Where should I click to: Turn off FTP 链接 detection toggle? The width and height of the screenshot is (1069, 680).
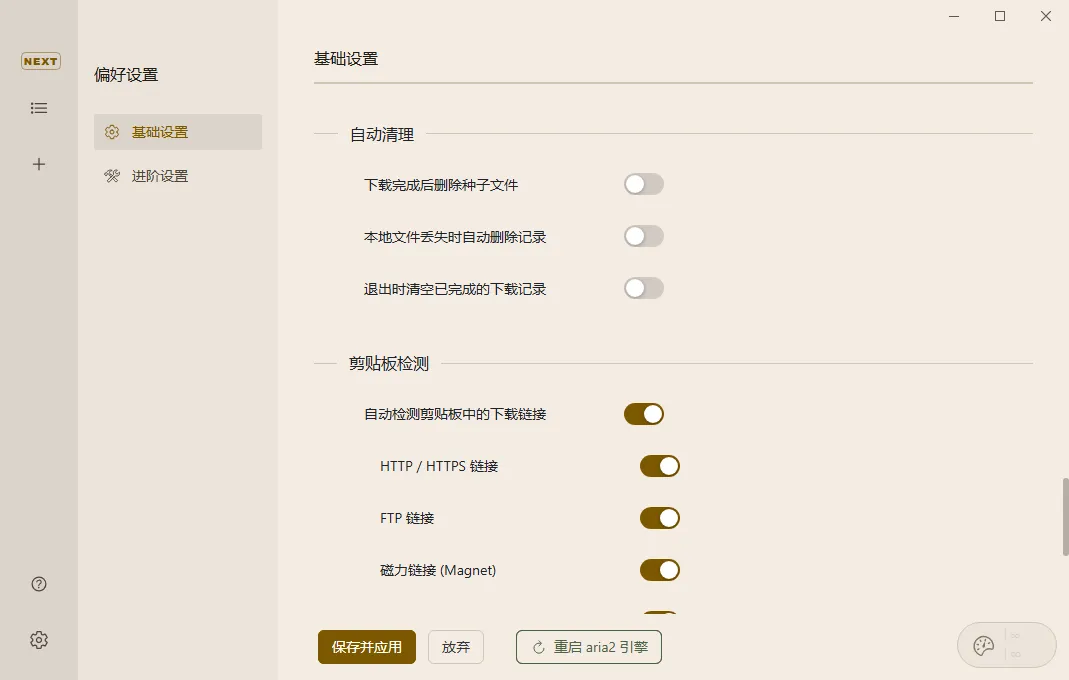click(659, 518)
